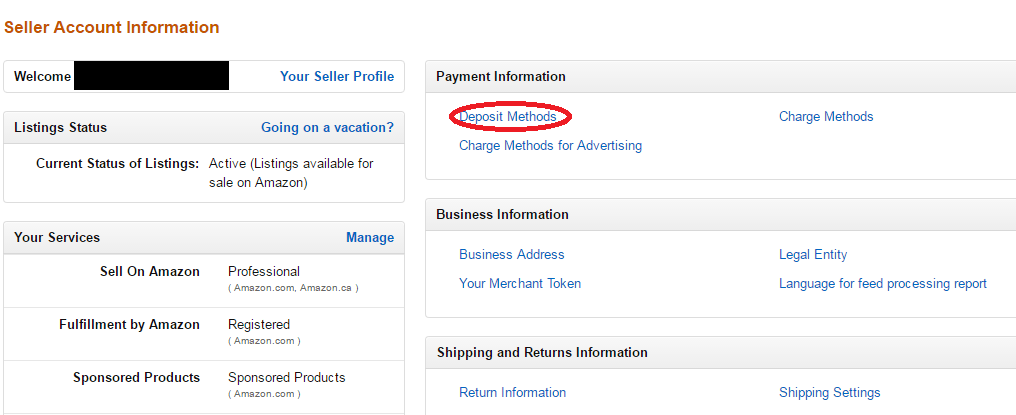View Your Merchant Token
Screen dimensions: 1016x415
point(520,283)
